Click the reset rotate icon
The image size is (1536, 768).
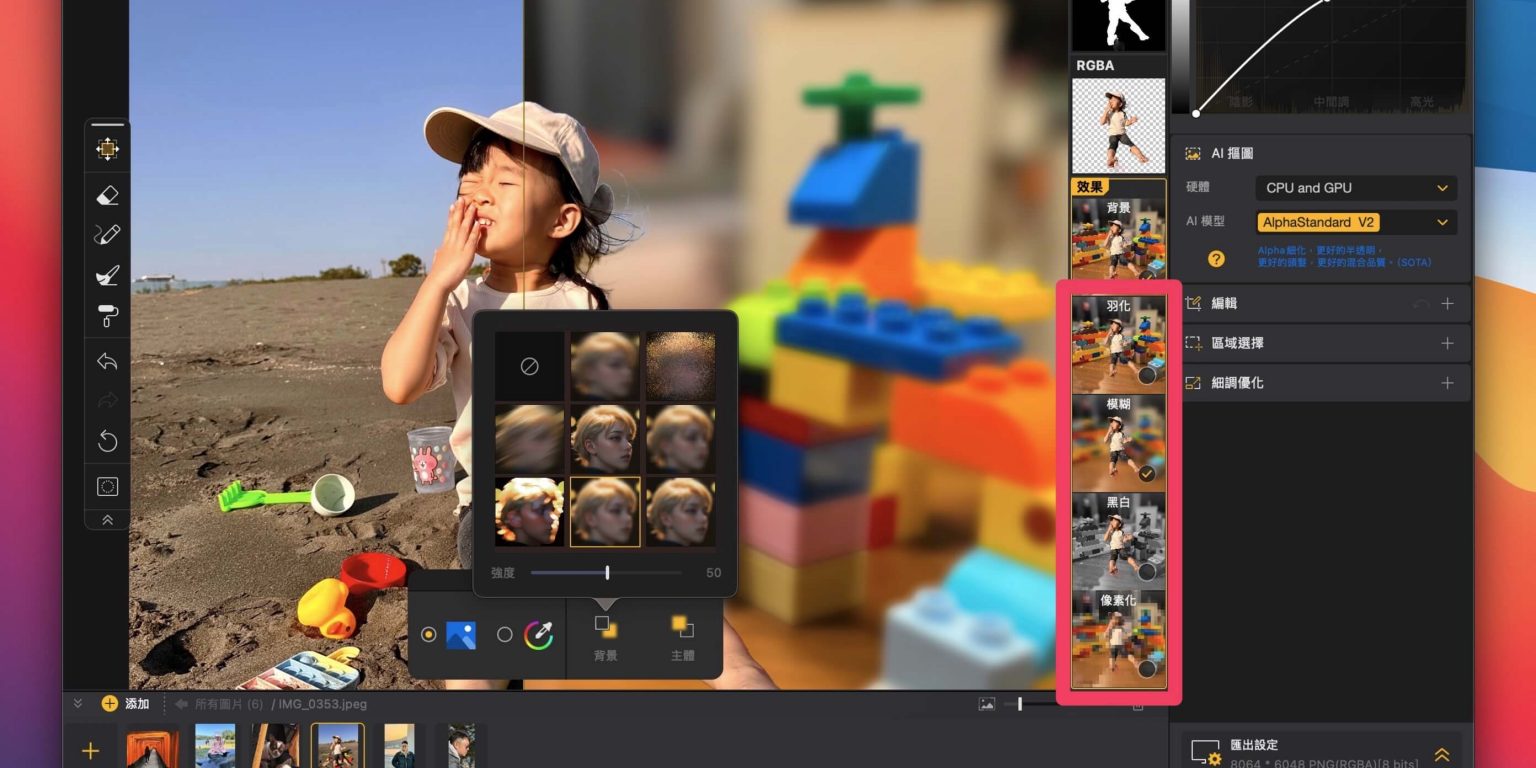(x=107, y=441)
